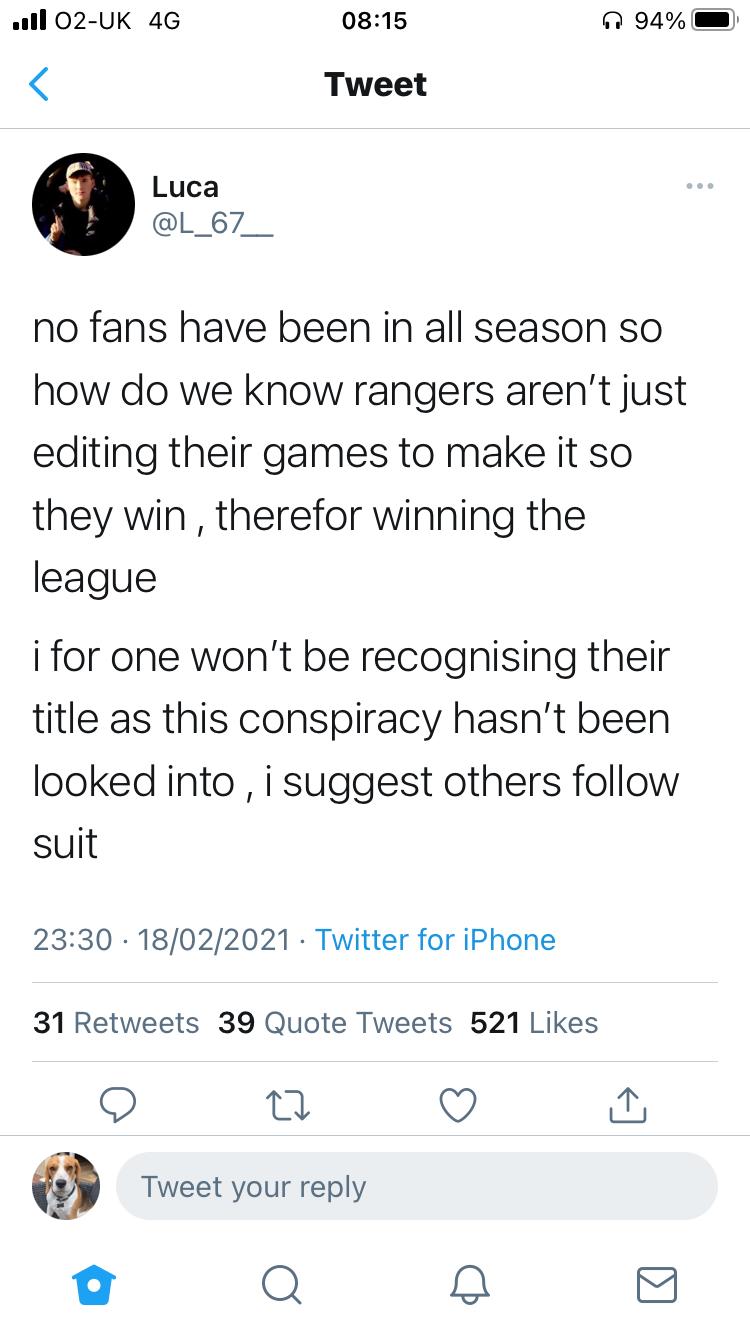View the 521 Likes list

(x=534, y=1022)
